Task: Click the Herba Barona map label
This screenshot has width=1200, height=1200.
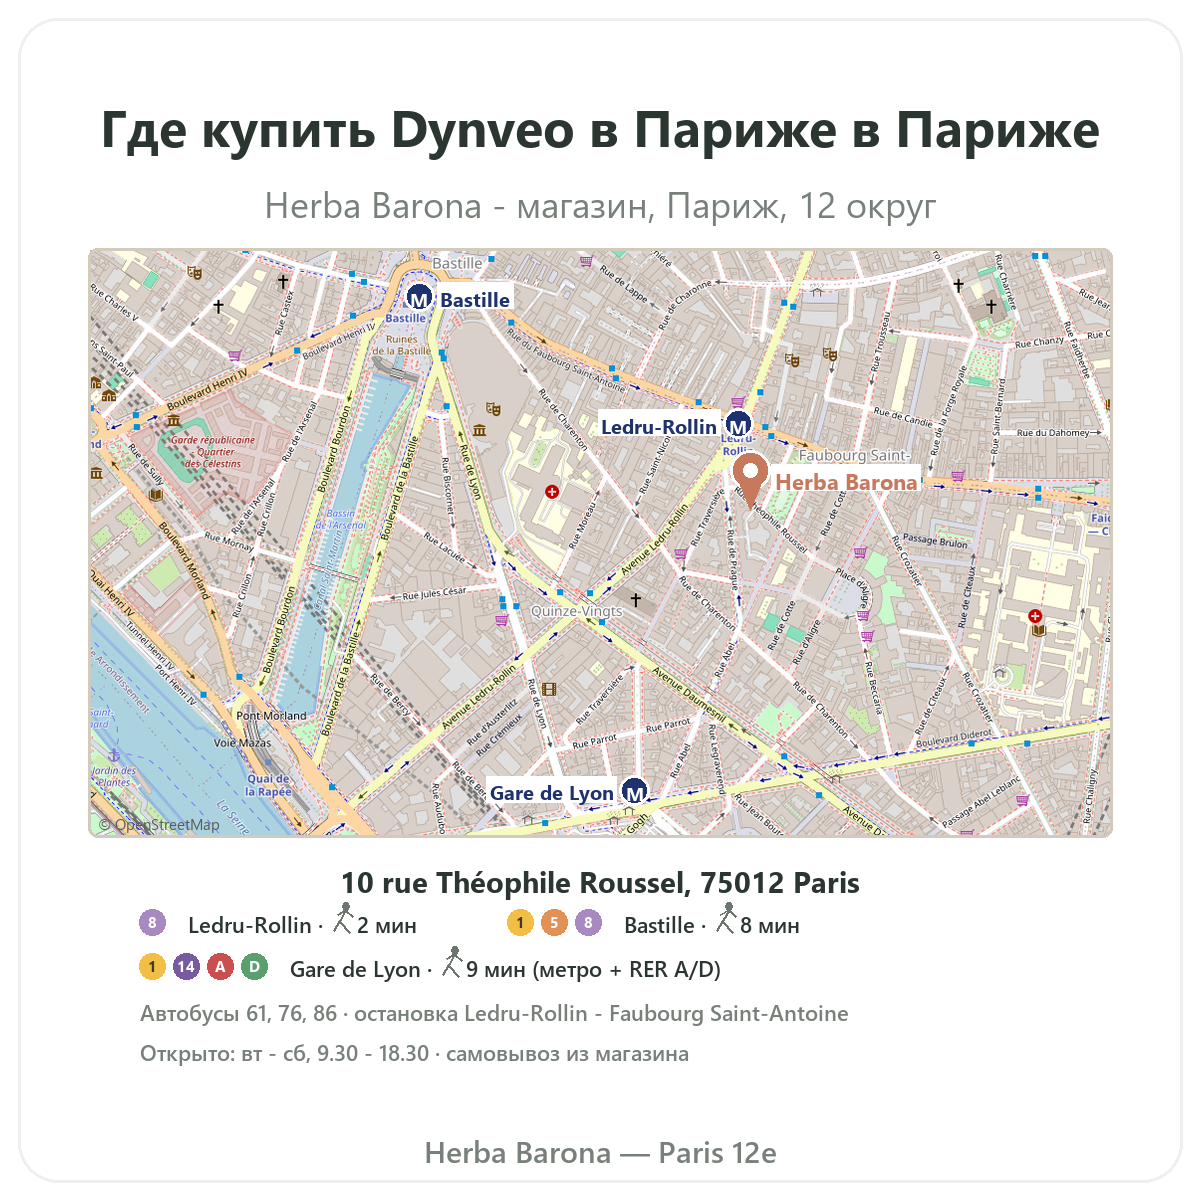Action: click(846, 482)
